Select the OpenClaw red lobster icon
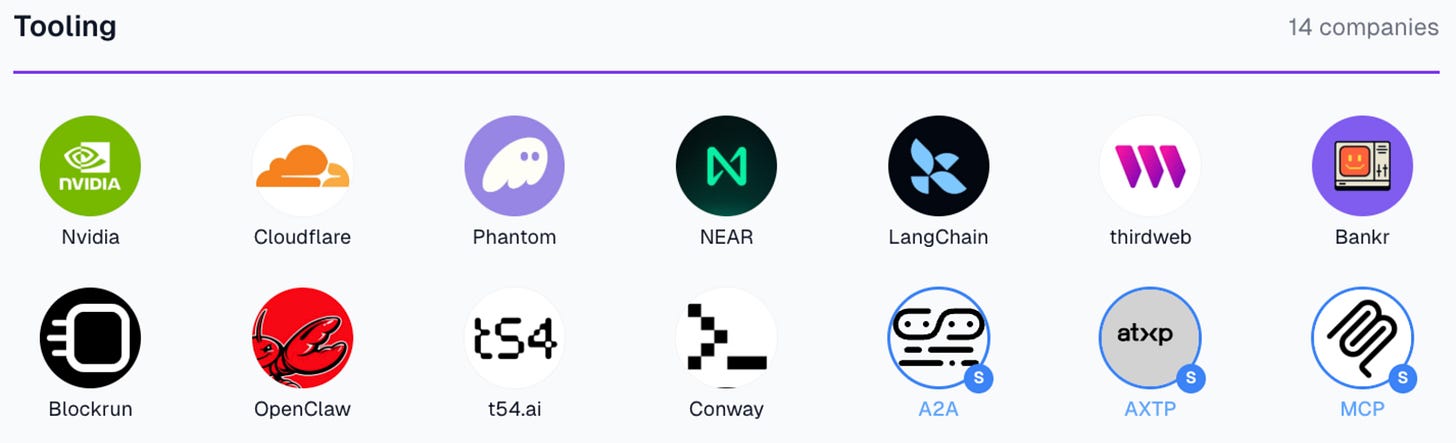This screenshot has width=1456, height=443. [x=302, y=338]
